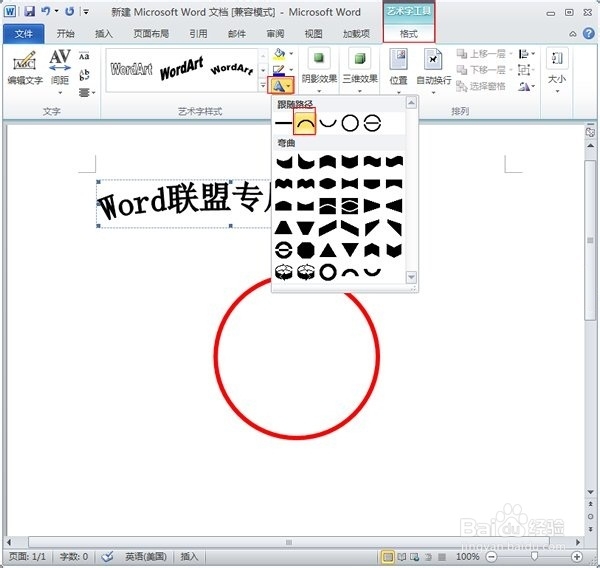The width and height of the screenshot is (600, 568).
Task: Switch to Print Layout view button
Action: pos(388,557)
